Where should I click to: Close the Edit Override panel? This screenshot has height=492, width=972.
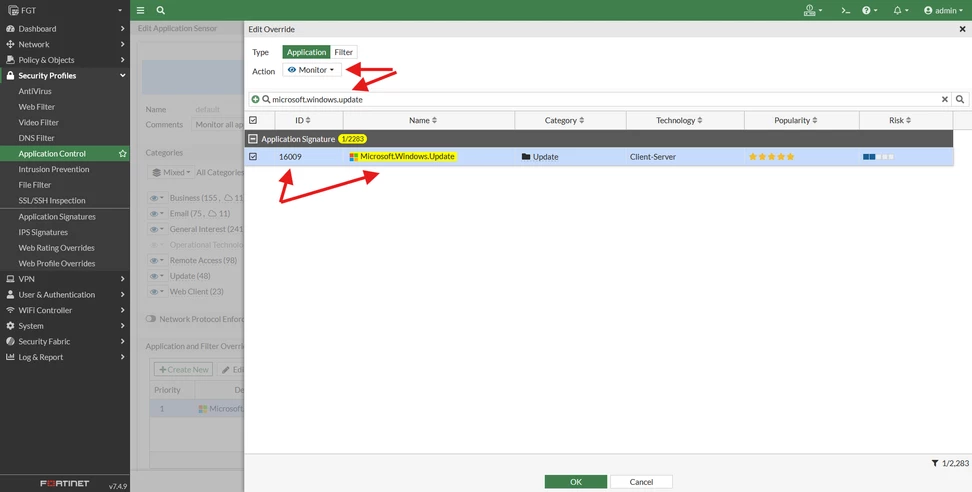point(962,29)
